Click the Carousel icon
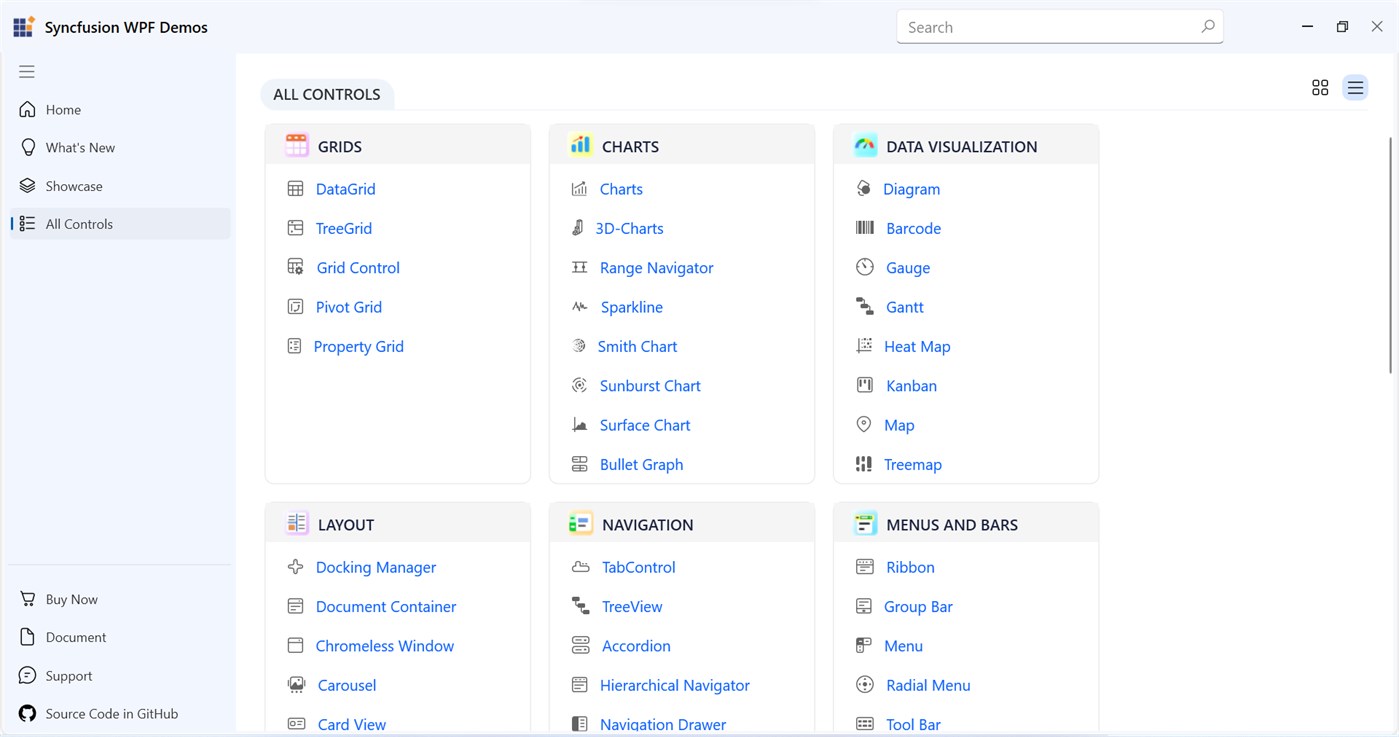The image size is (1399, 737). tap(296, 685)
